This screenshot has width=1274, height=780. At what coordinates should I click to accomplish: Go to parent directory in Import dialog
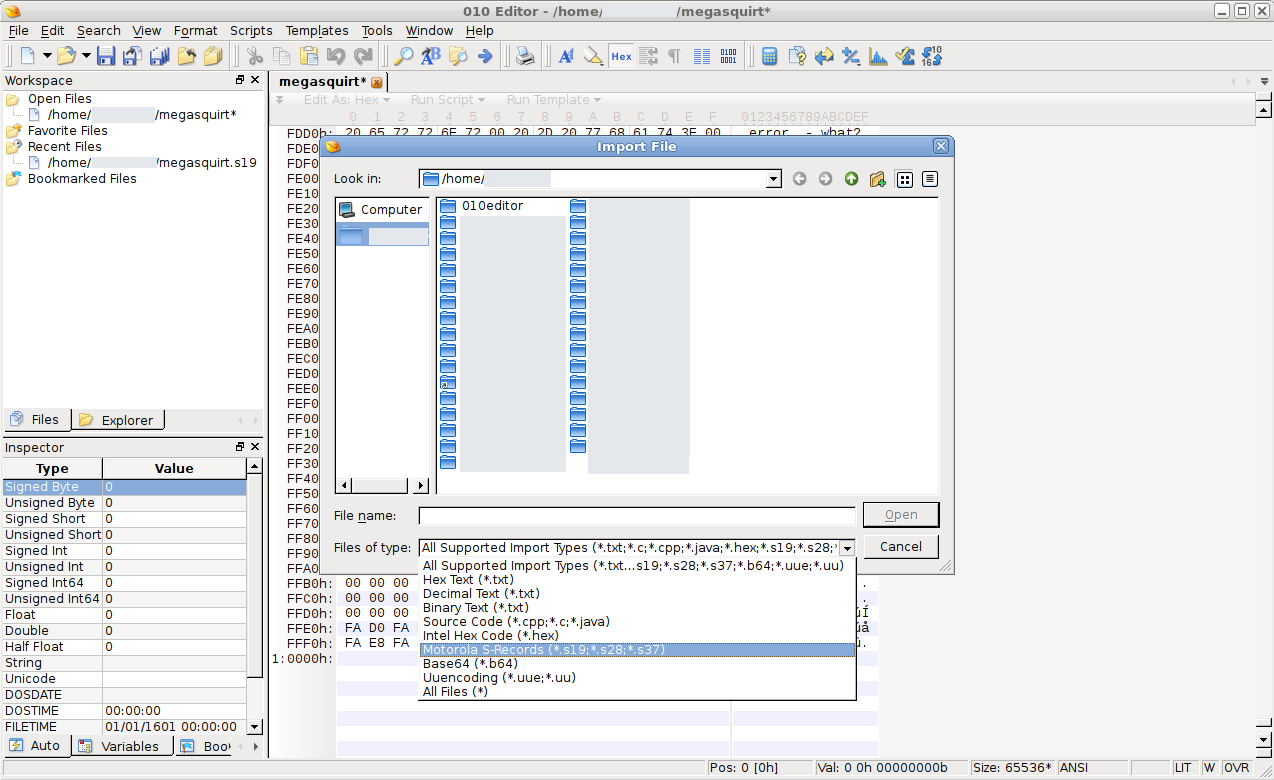[x=851, y=179]
